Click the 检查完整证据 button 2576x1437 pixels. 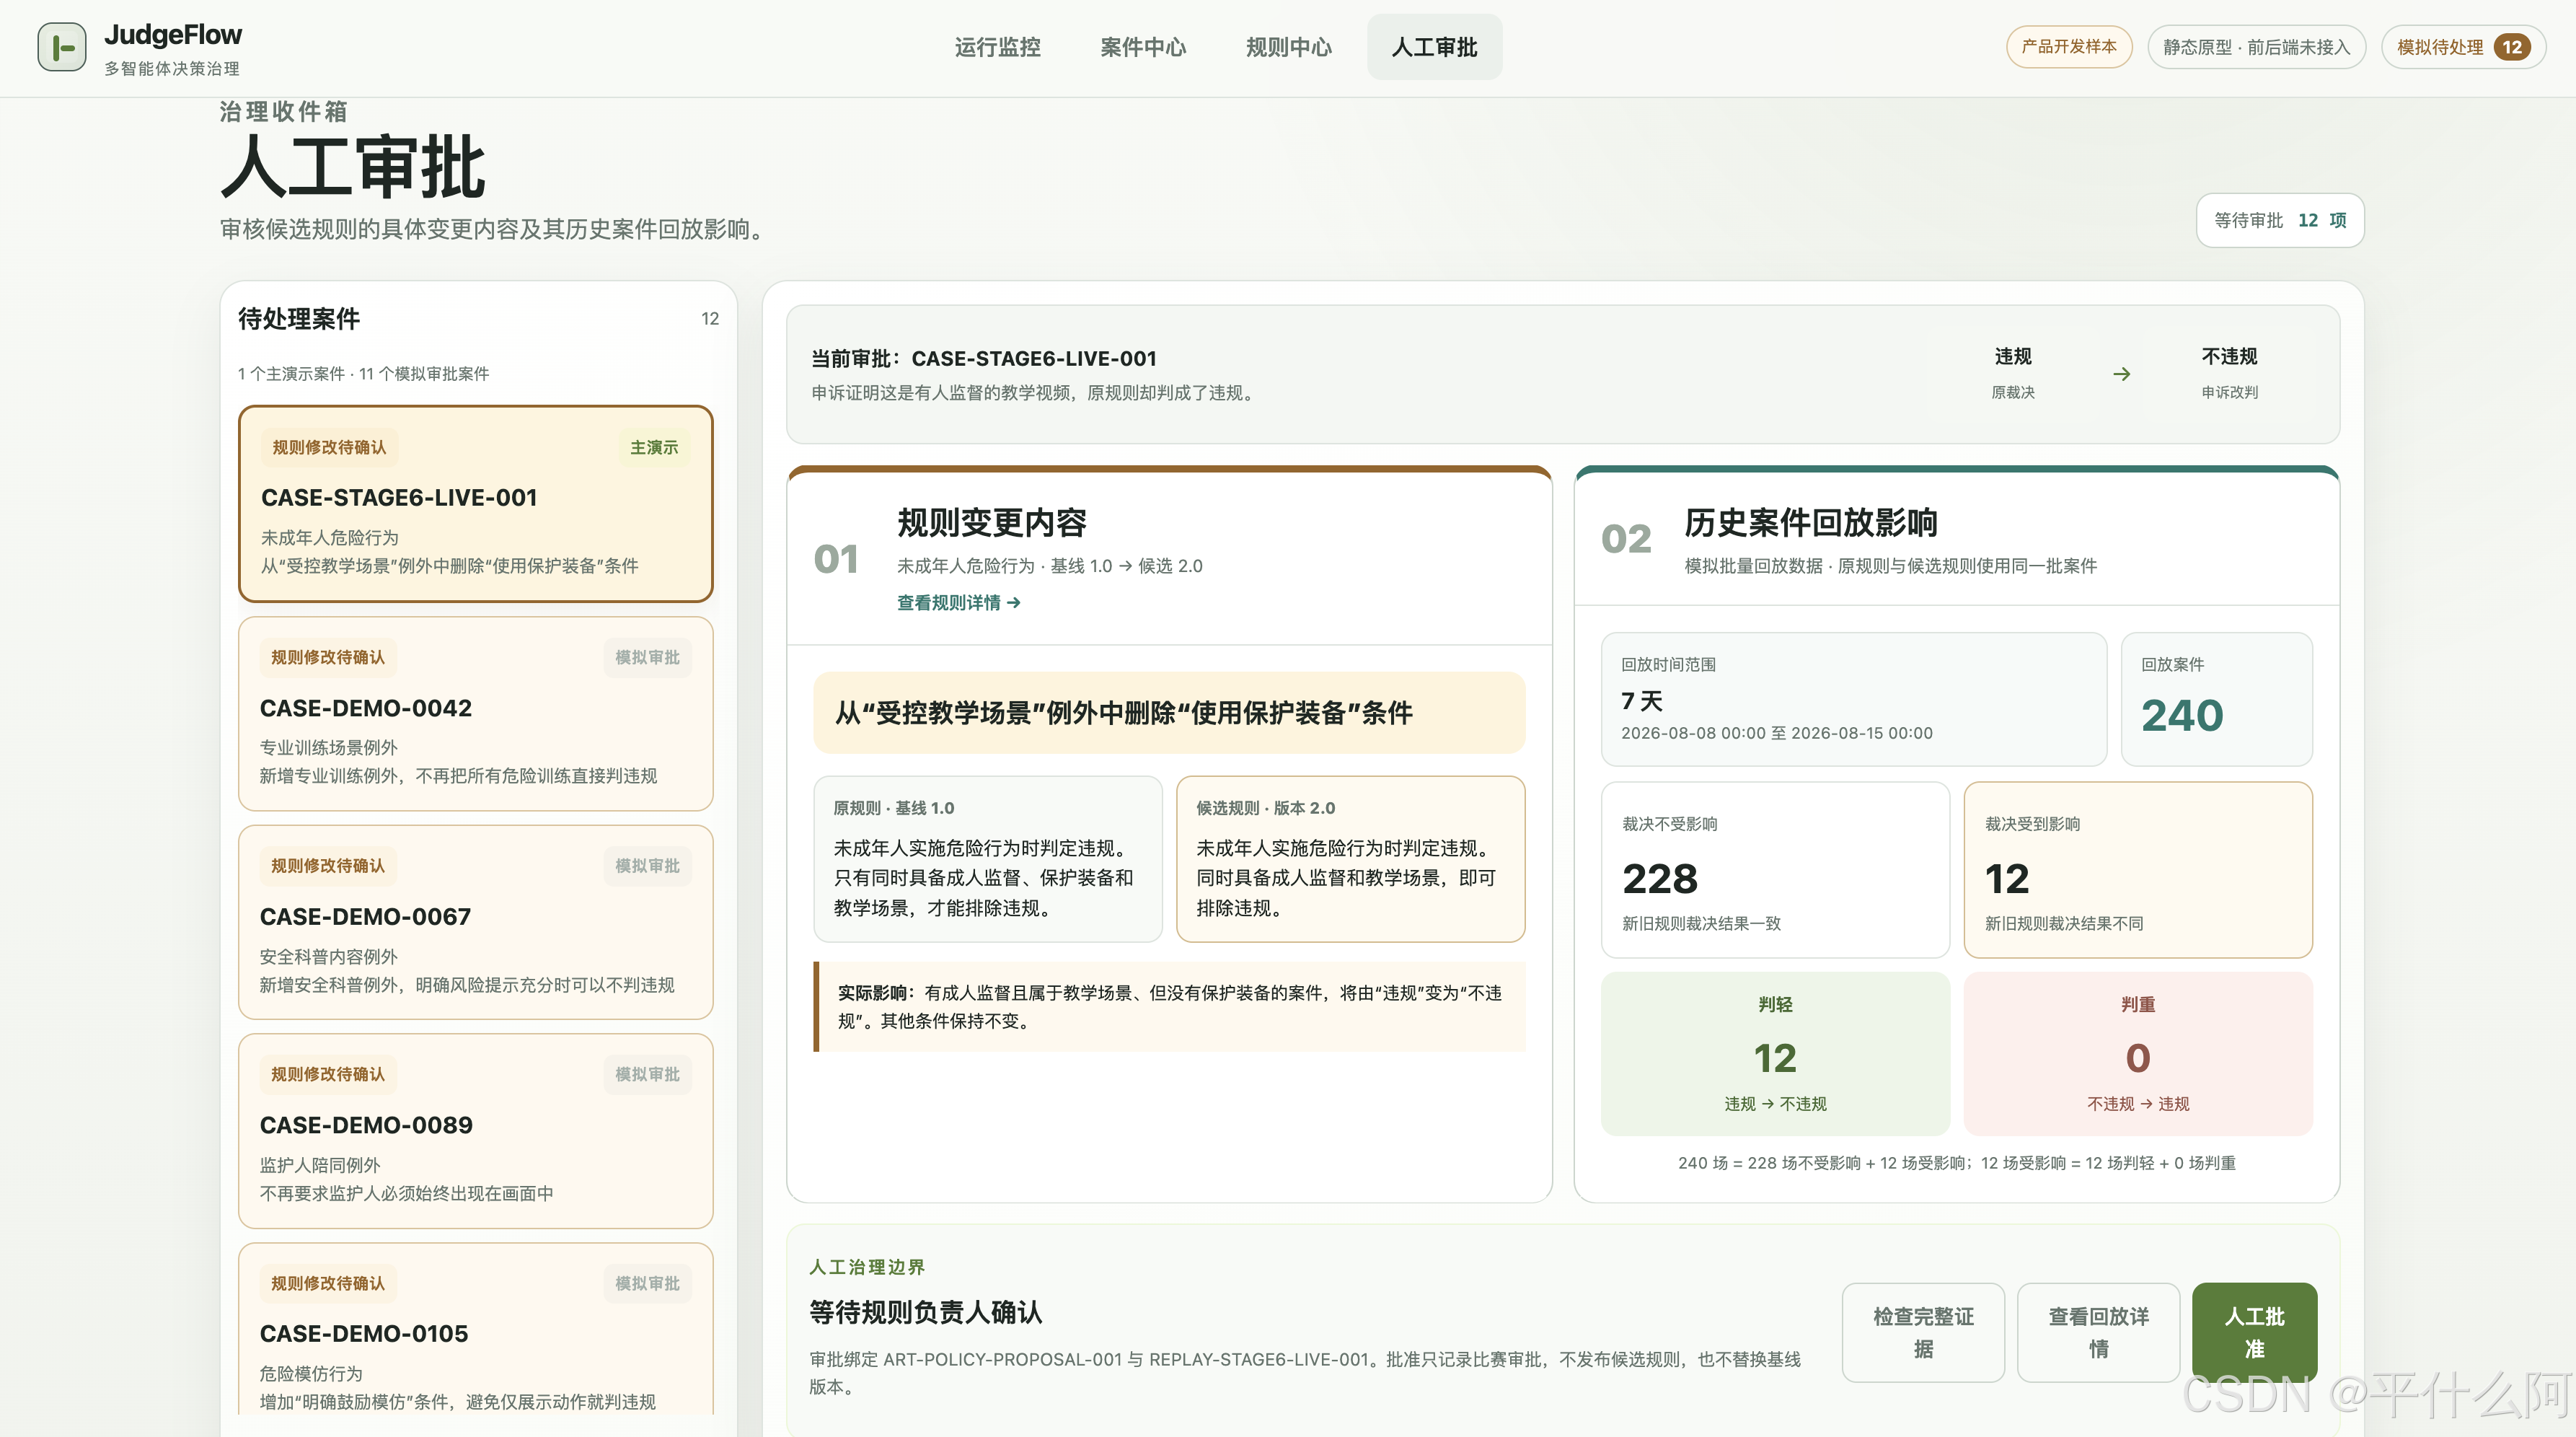point(1923,1332)
